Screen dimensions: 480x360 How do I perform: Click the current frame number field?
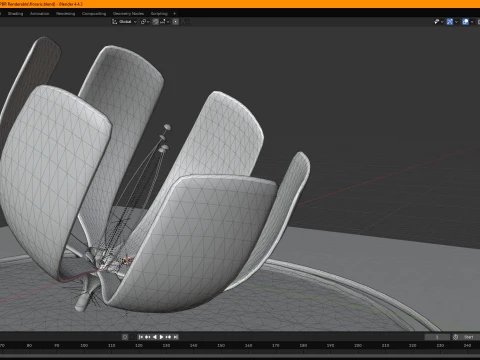coord(437,337)
